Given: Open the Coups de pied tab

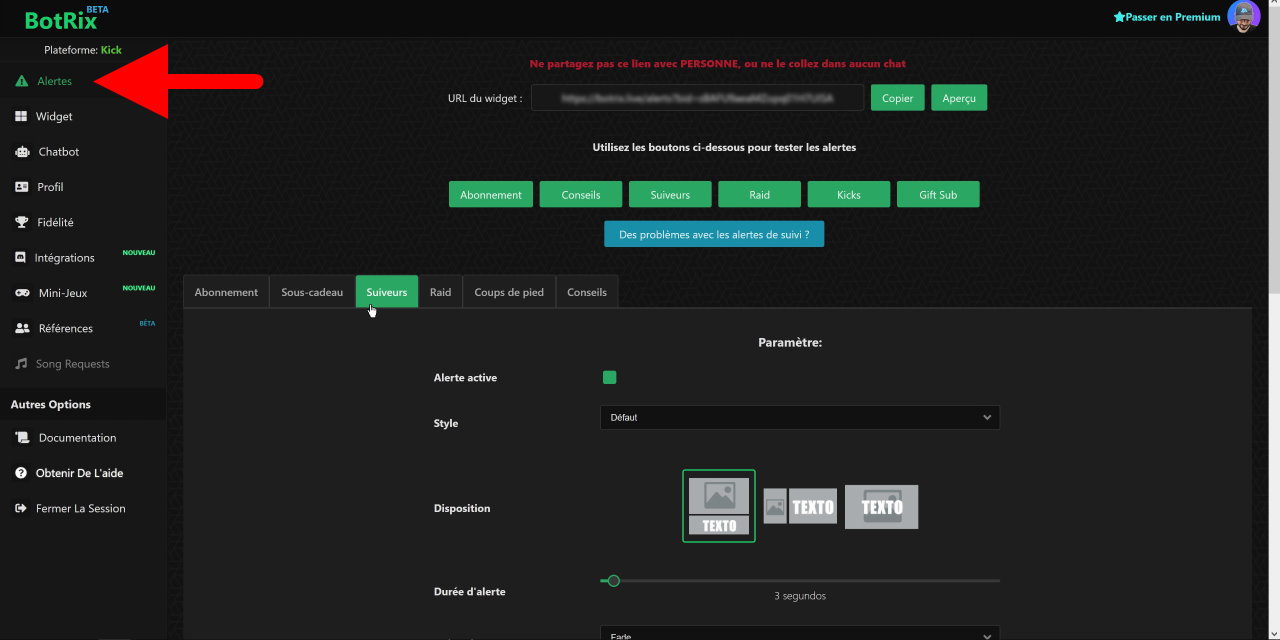Looking at the screenshot, I should tap(509, 292).
